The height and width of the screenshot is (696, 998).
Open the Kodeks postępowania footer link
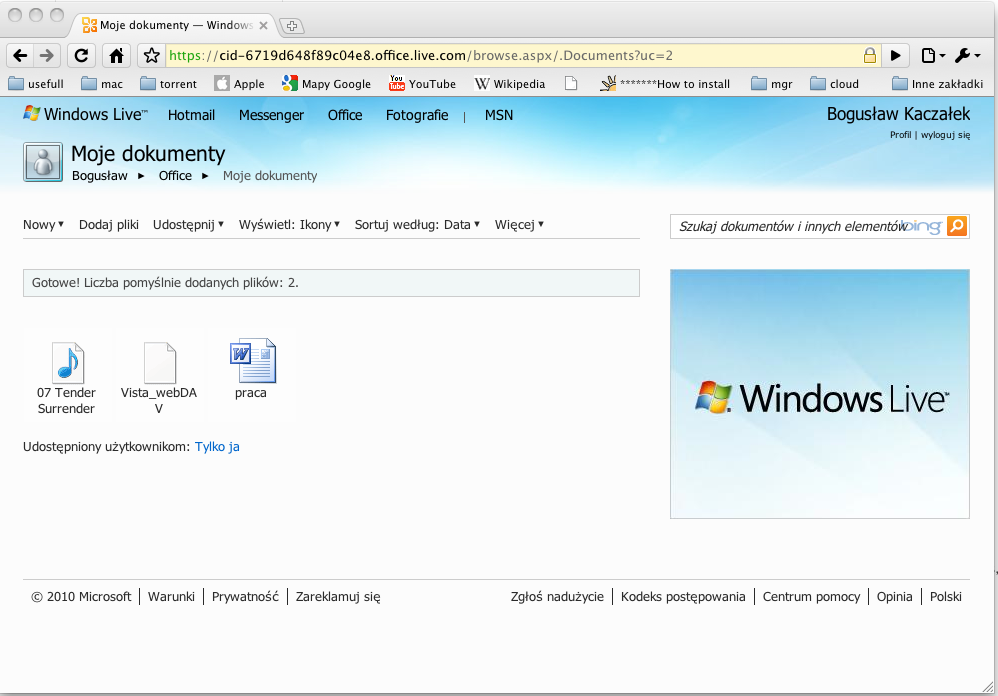(x=683, y=597)
